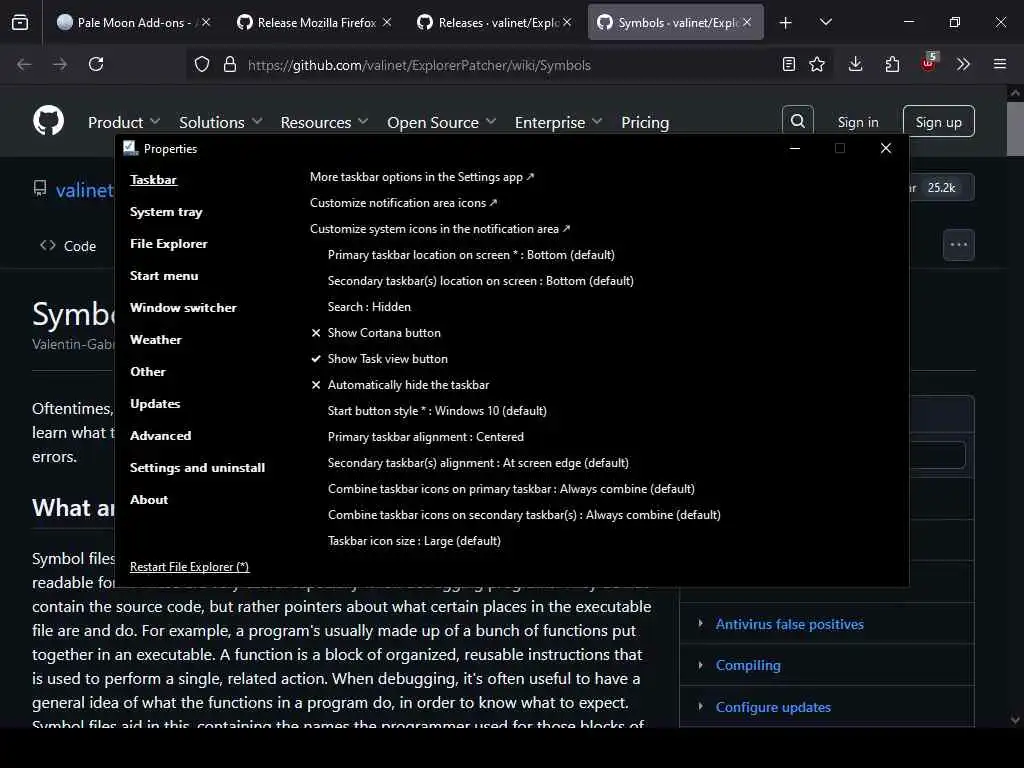Select the Weather section

point(155,340)
